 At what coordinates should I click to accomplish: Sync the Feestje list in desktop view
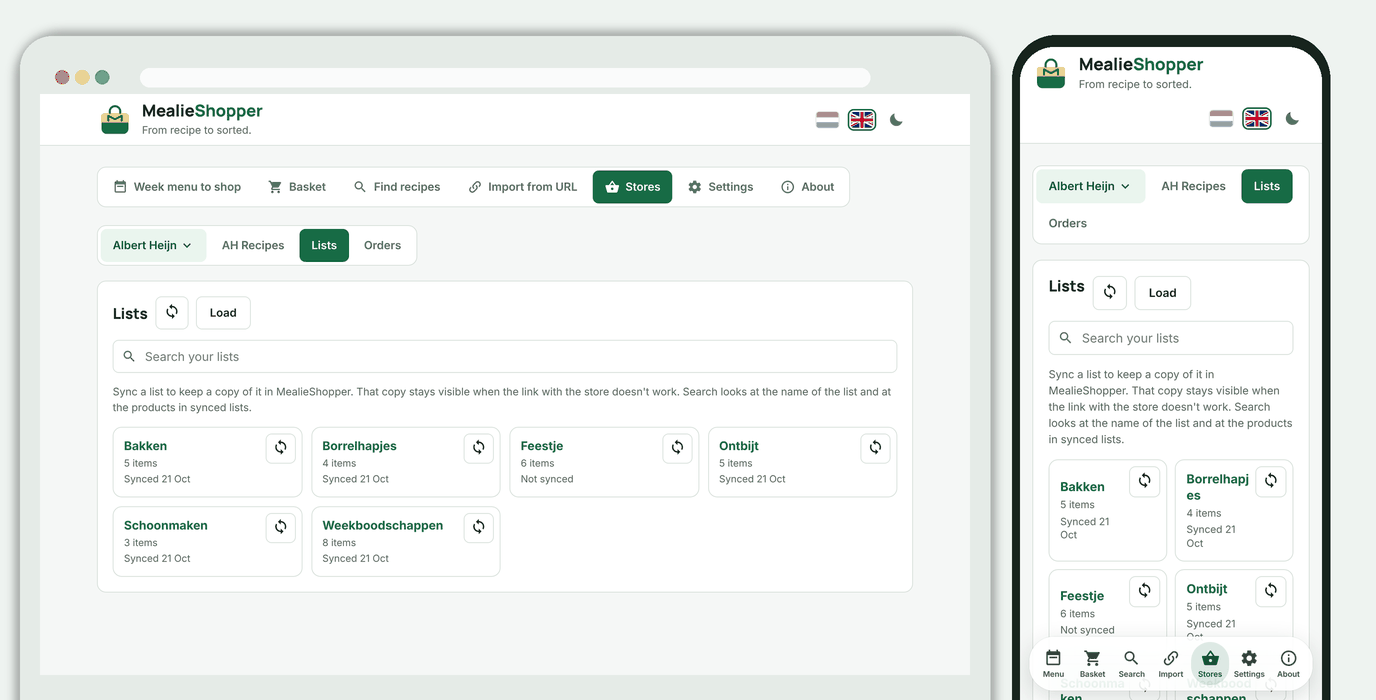pos(677,448)
